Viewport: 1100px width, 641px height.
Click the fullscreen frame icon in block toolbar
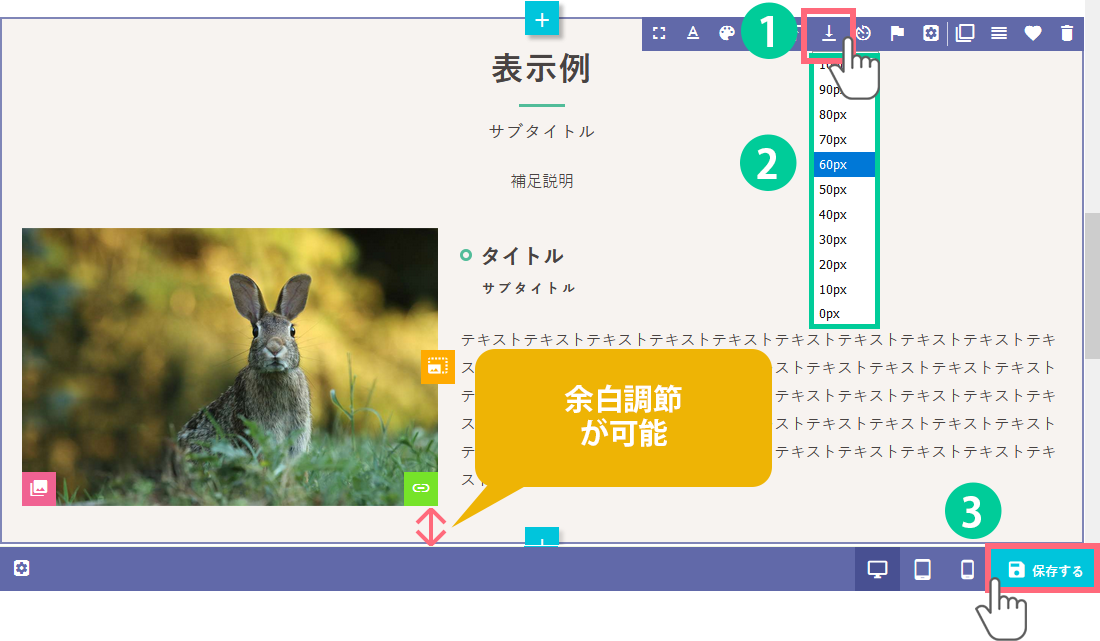point(659,33)
